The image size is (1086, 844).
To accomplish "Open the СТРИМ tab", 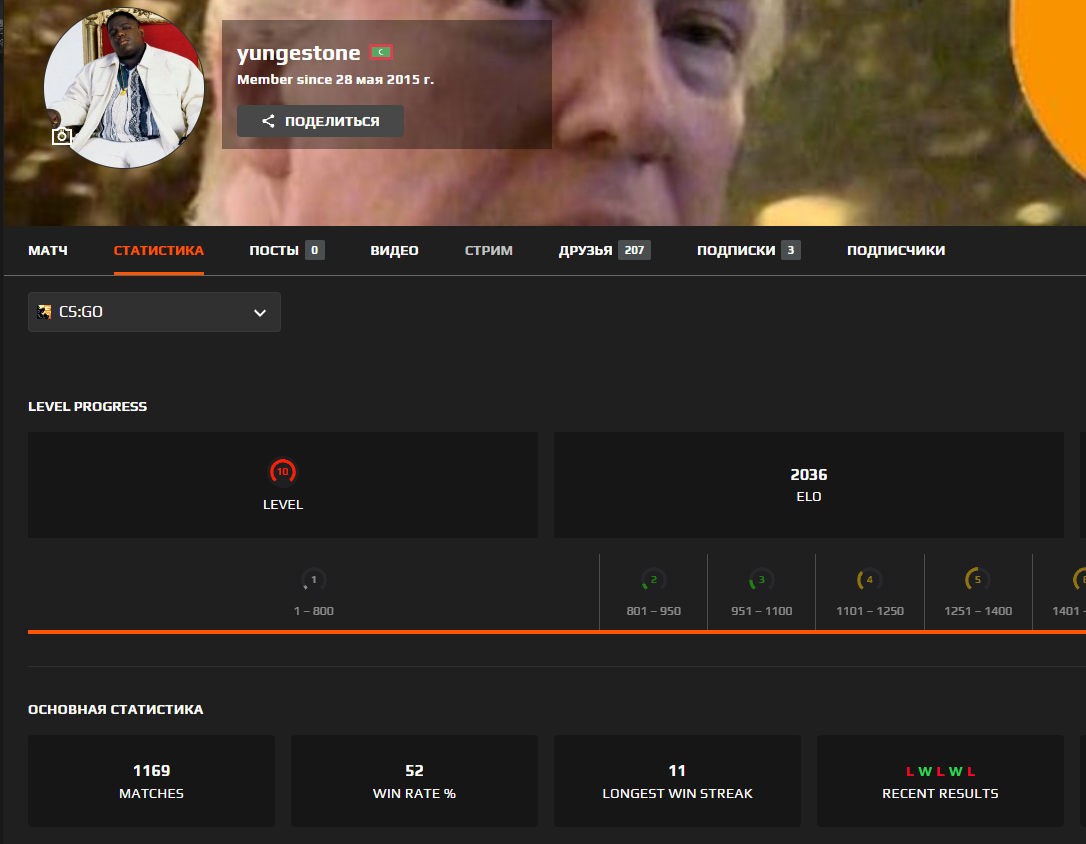I will (488, 251).
